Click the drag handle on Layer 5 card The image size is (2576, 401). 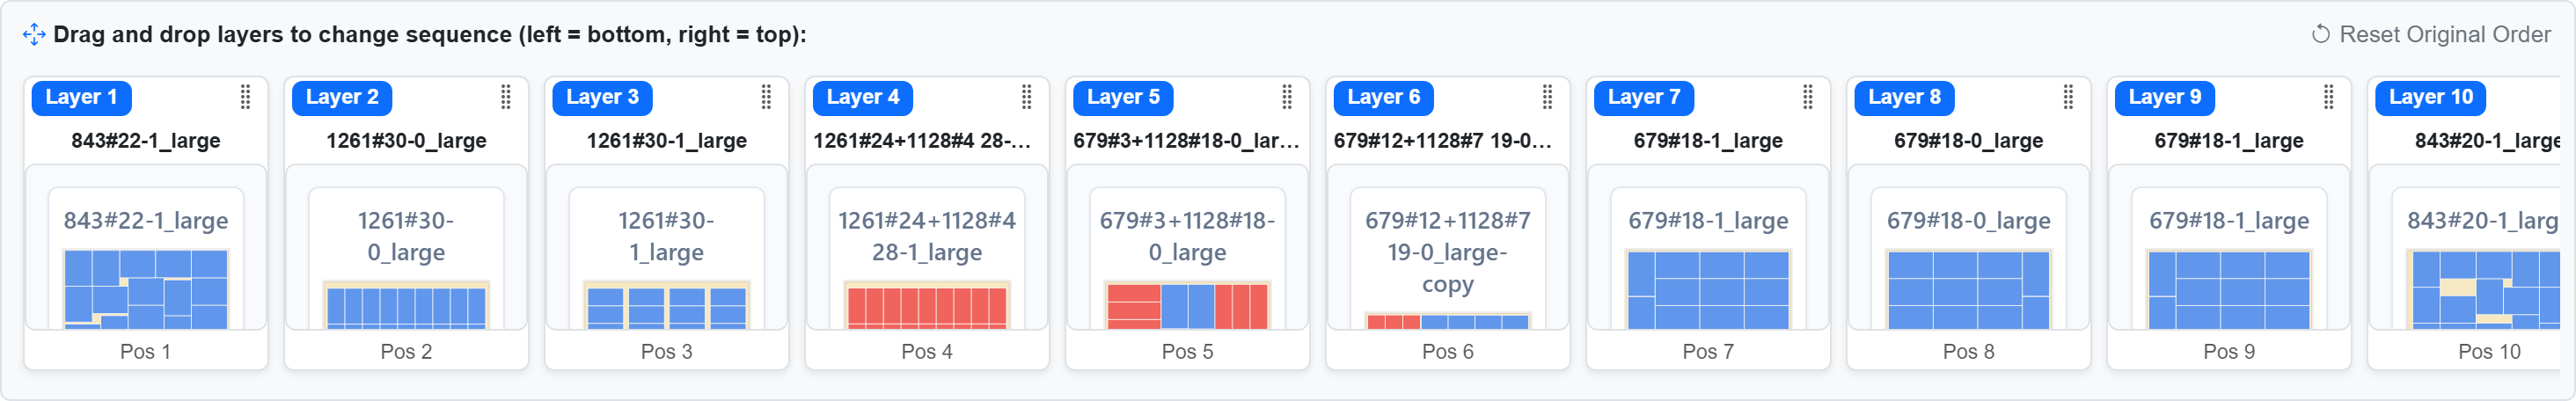1287,96
